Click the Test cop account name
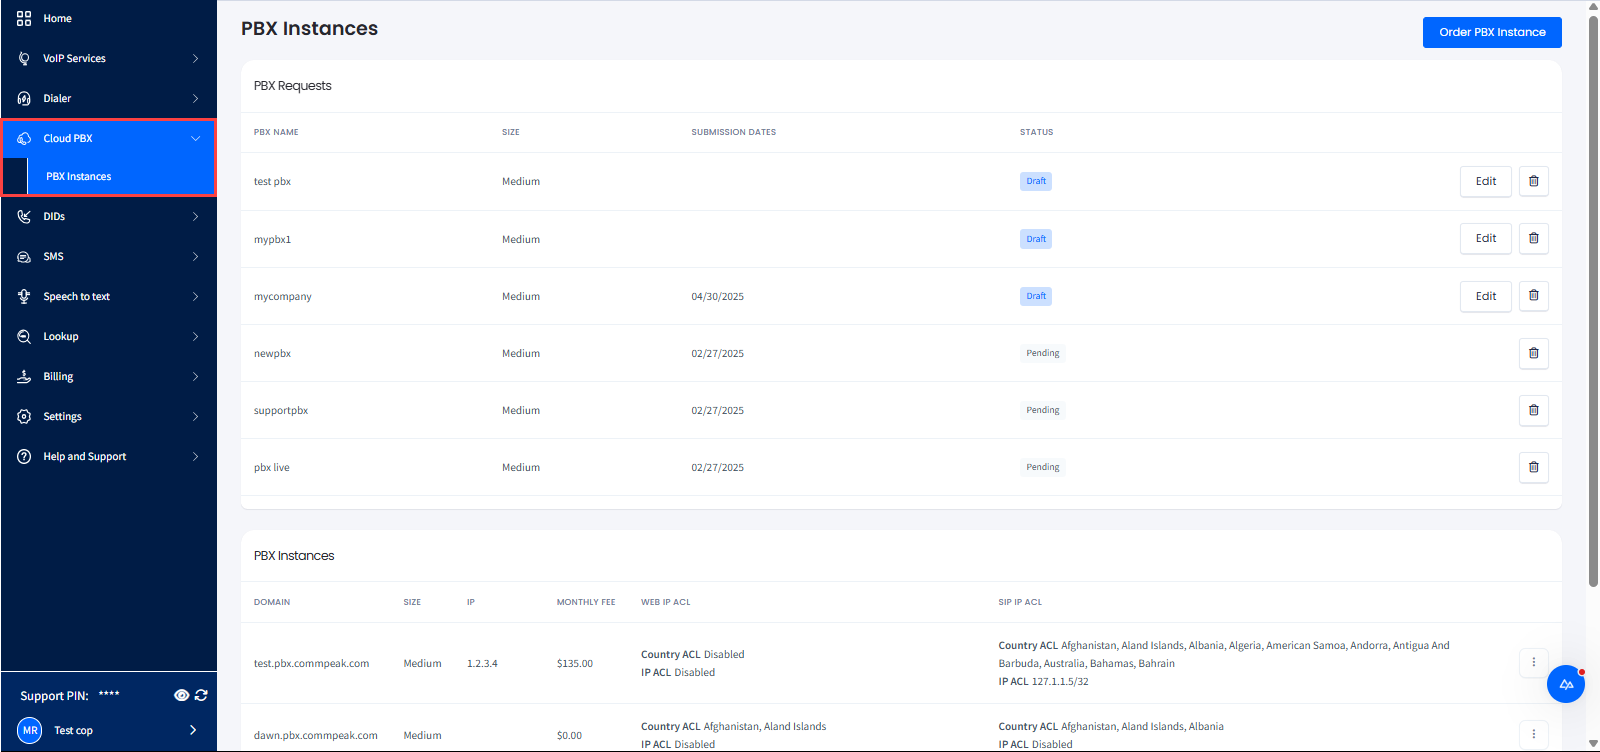1600x752 pixels. pyautogui.click(x=73, y=730)
